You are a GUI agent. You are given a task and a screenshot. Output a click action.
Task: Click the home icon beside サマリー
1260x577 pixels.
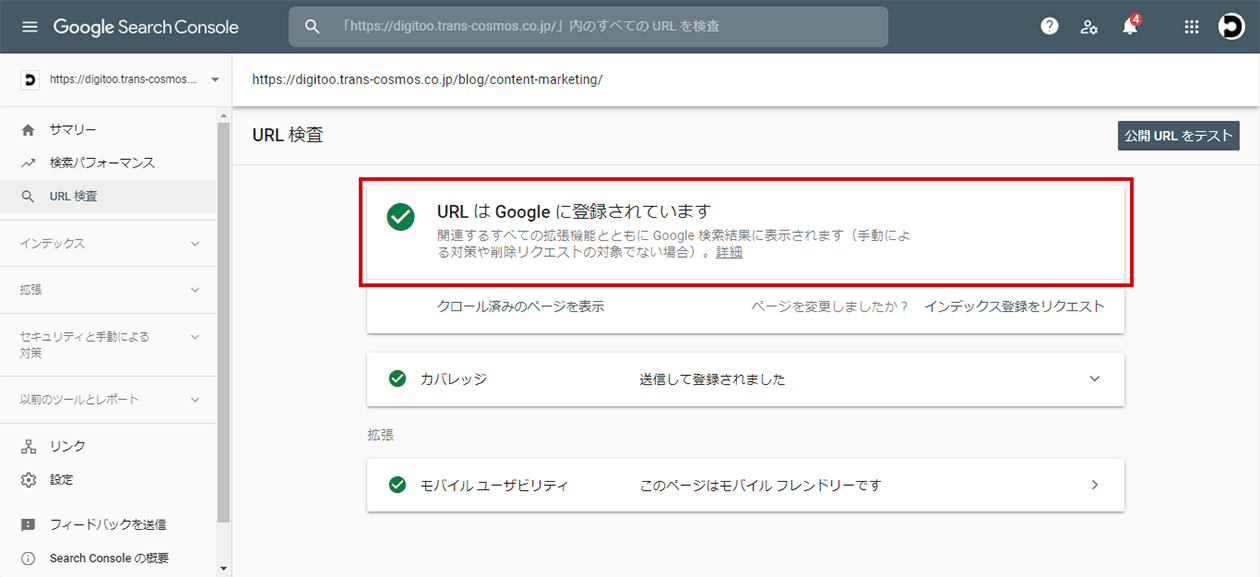28,130
